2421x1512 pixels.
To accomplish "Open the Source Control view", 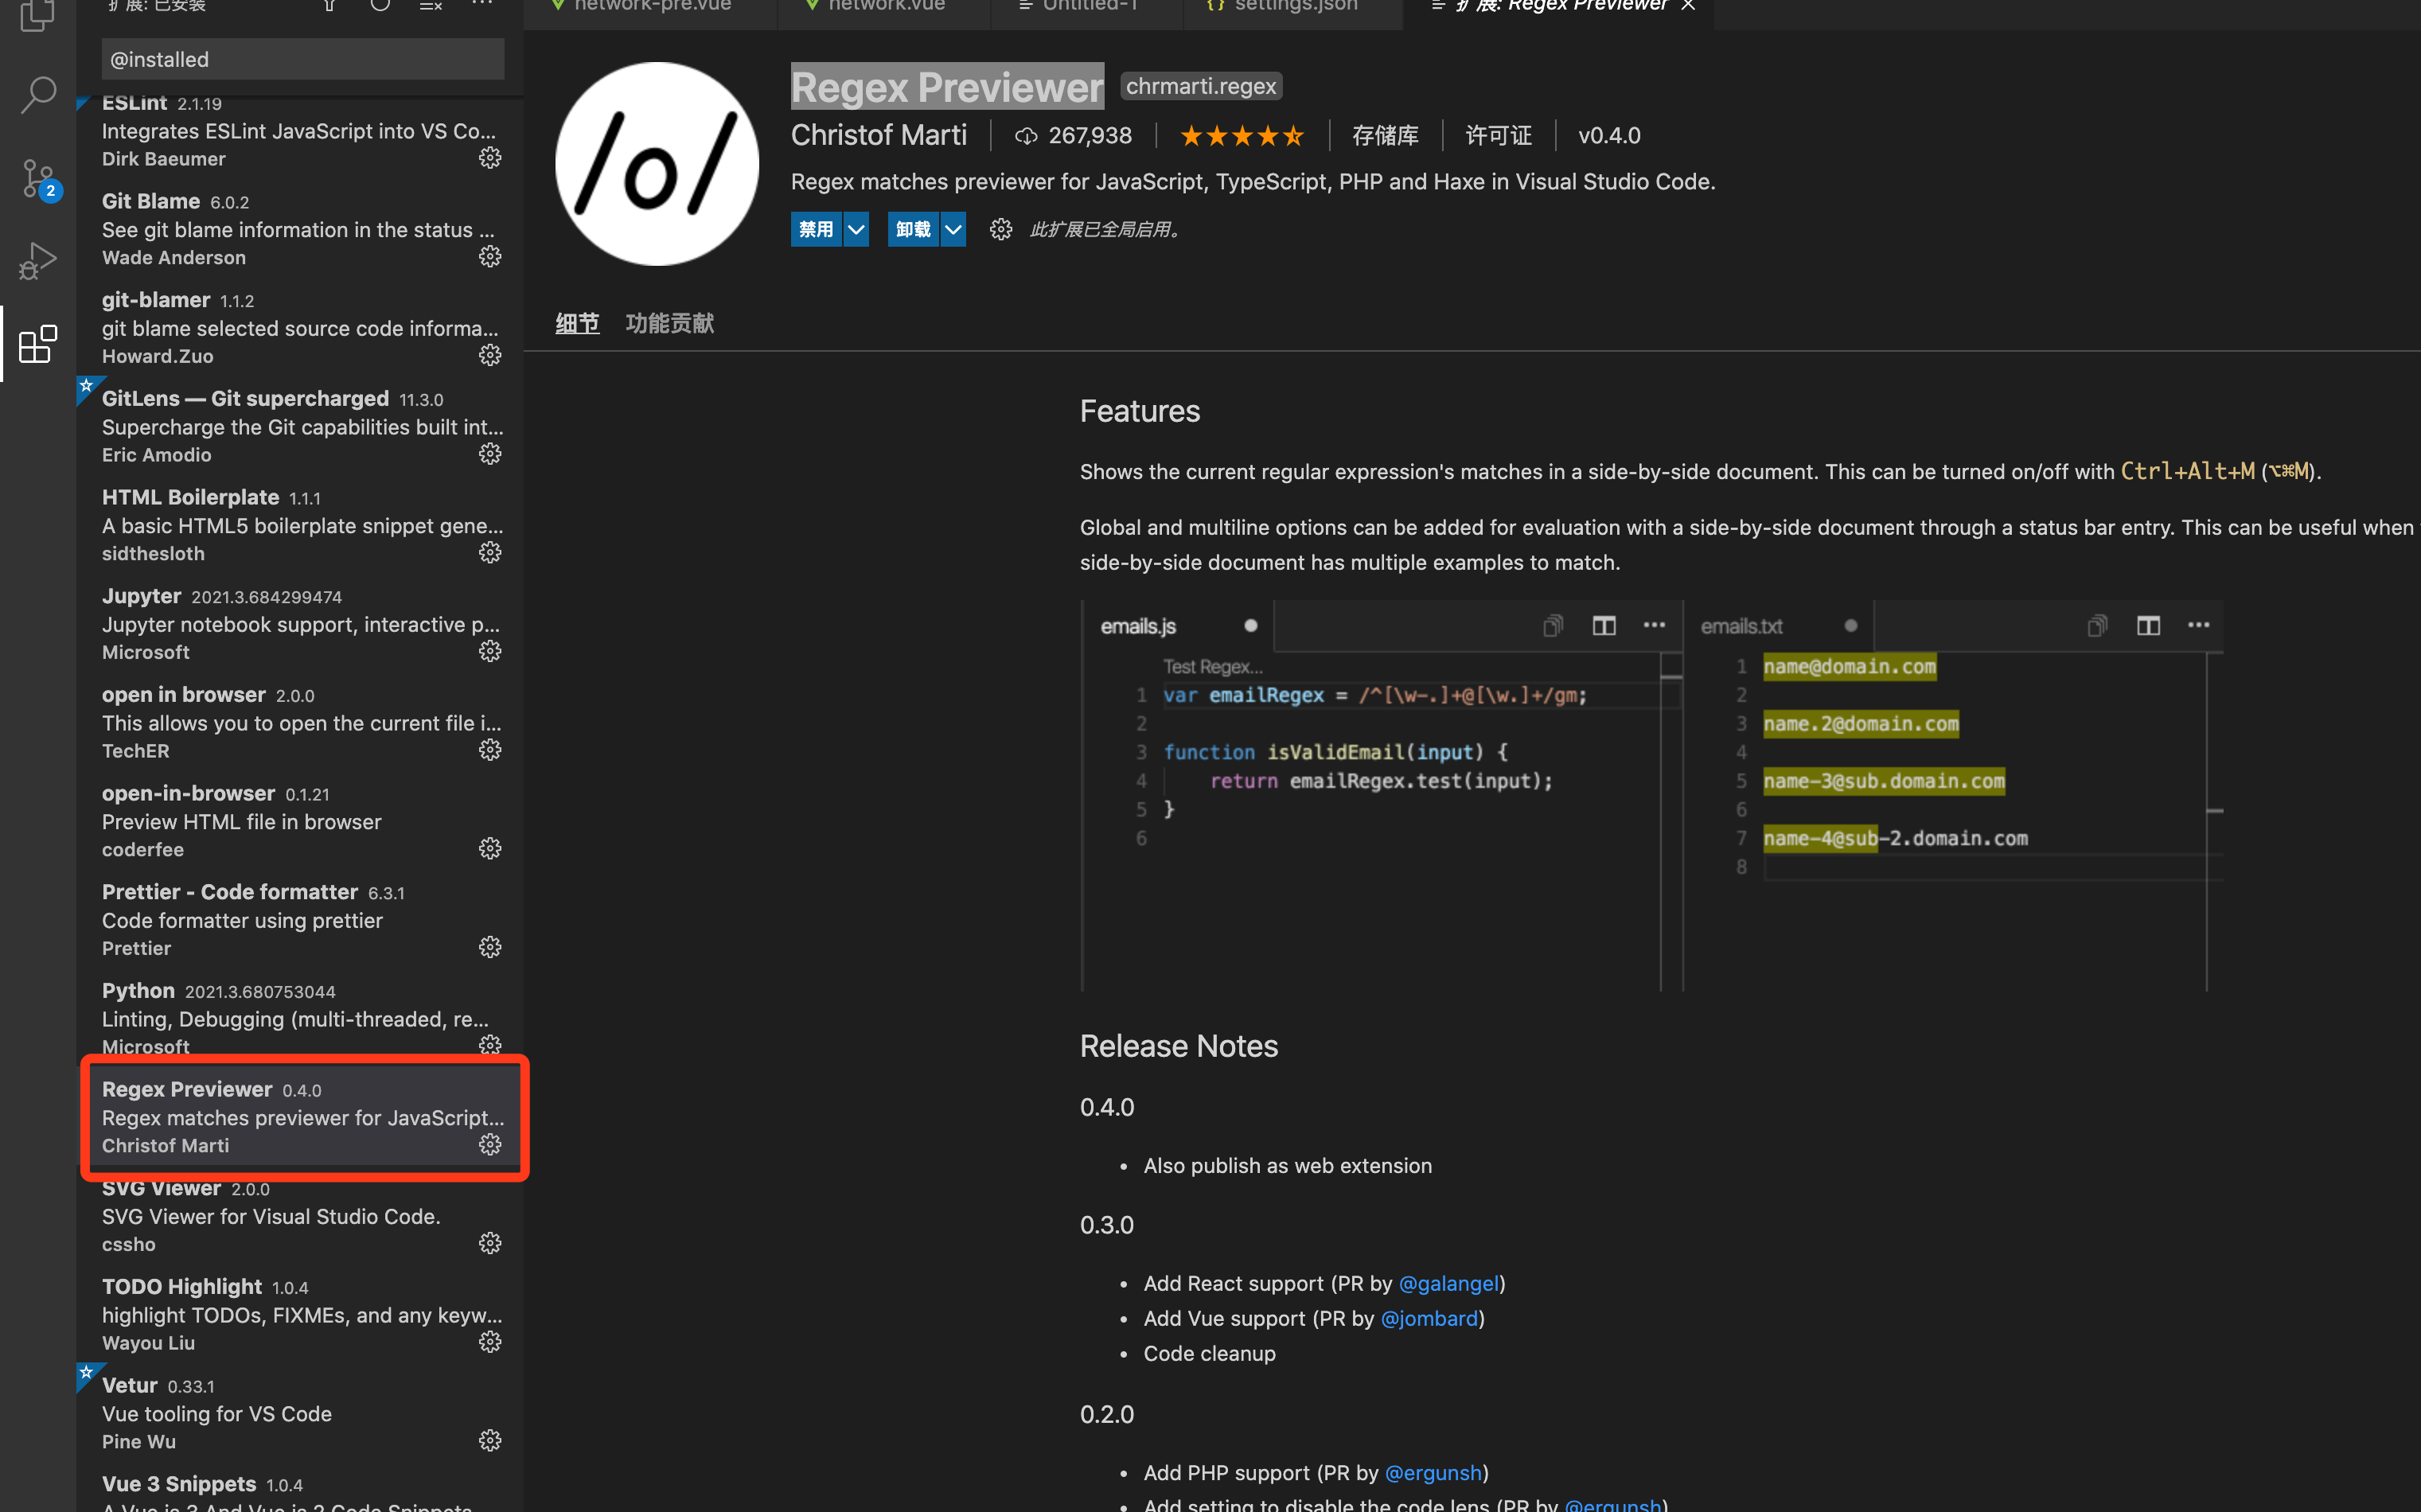I will tap(38, 180).
